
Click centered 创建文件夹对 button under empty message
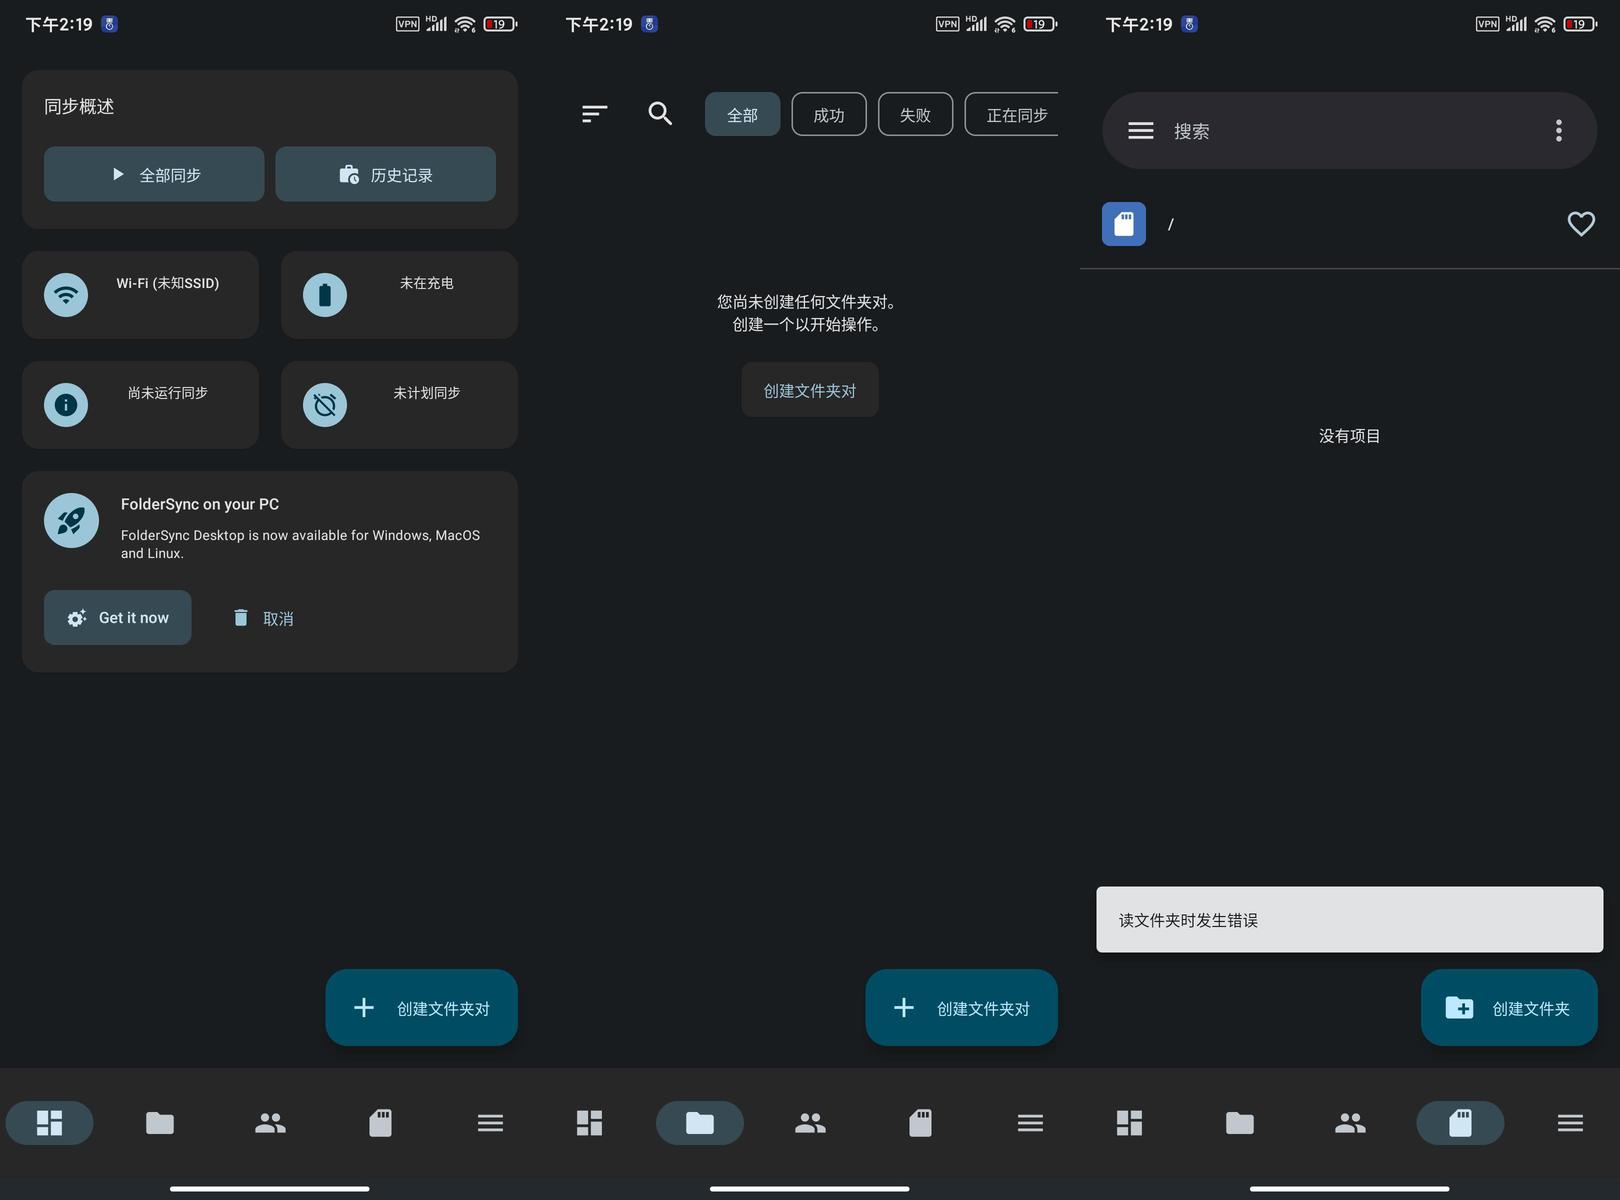810,390
